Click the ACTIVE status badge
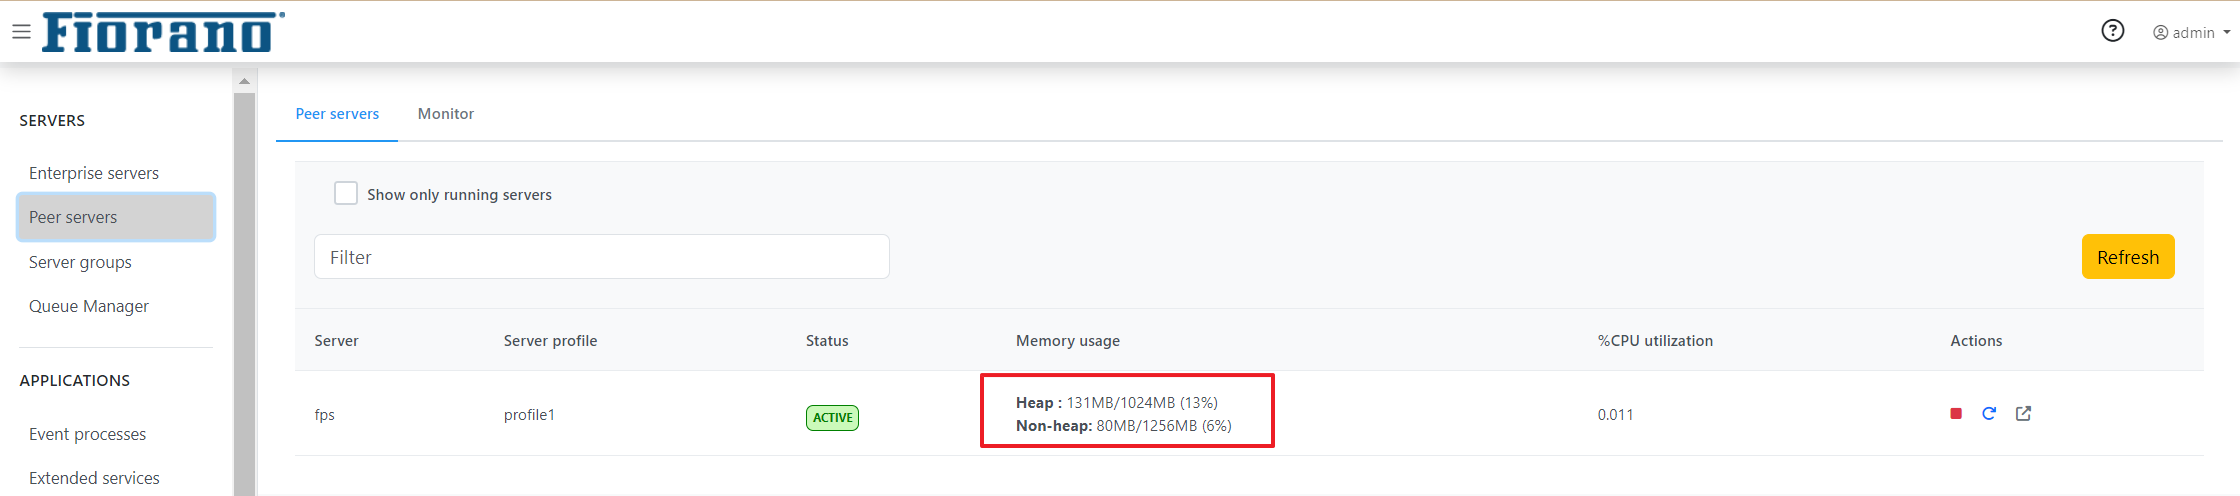The height and width of the screenshot is (496, 2240). [x=832, y=418]
